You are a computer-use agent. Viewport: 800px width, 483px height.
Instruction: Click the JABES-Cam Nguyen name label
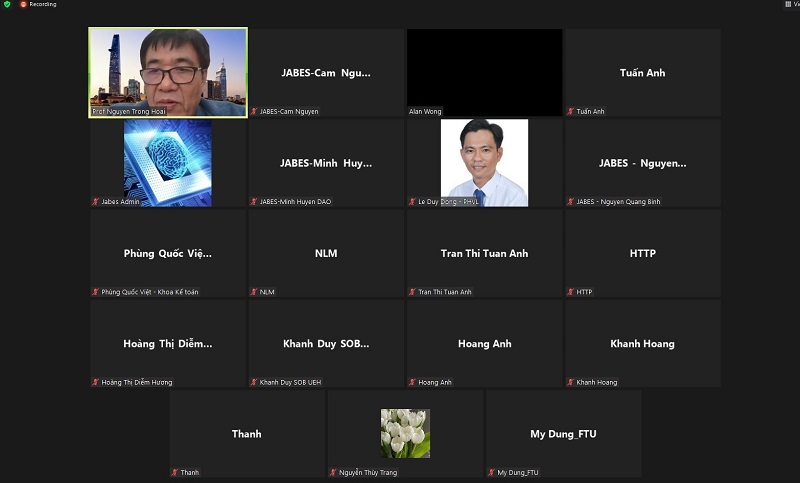pyautogui.click(x=289, y=111)
